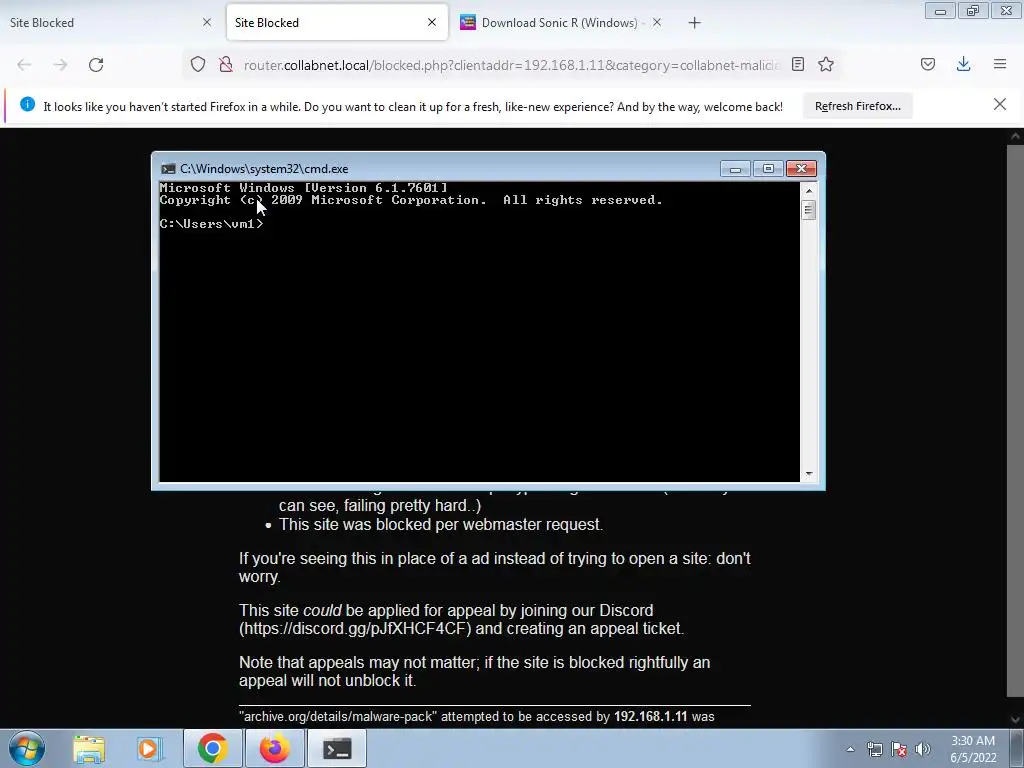Open the Action Center flag icon
This screenshot has width=1024, height=768.
pos(899,749)
